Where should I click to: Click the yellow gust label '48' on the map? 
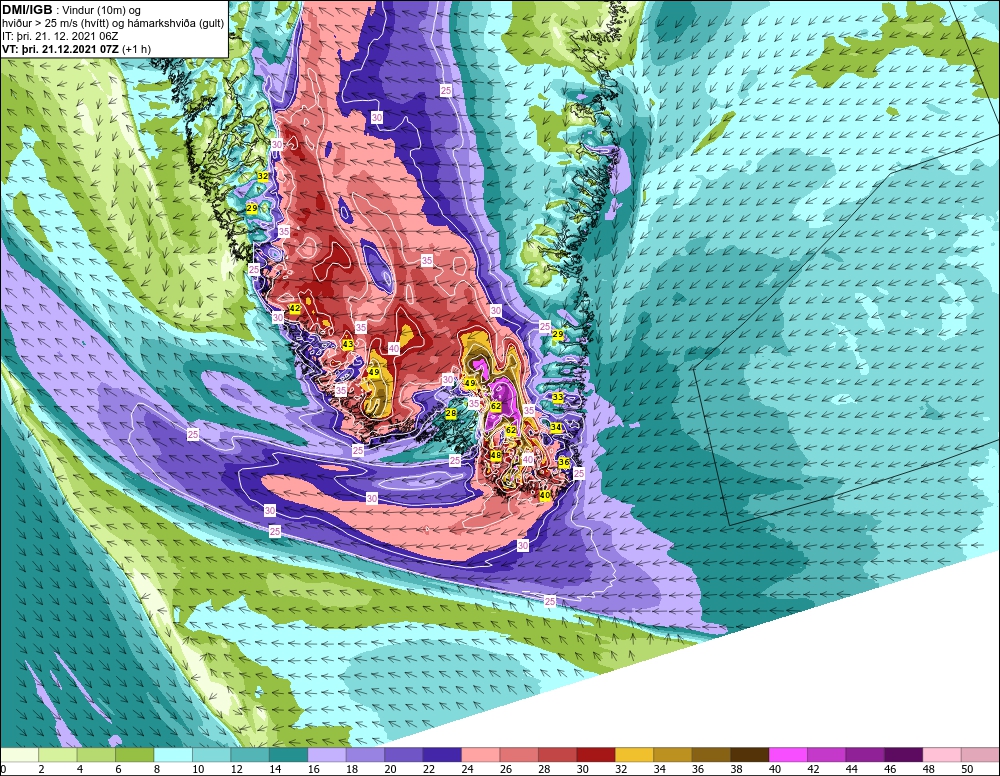coord(496,455)
